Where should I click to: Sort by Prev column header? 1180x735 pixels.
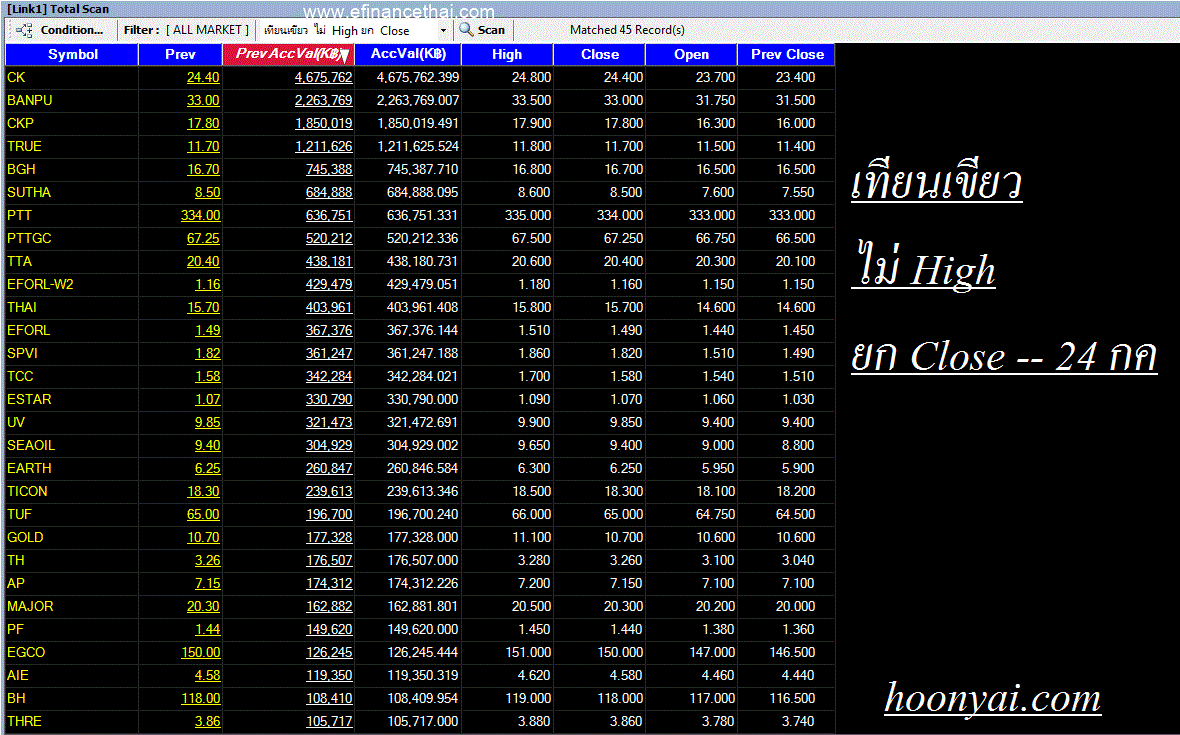180,54
